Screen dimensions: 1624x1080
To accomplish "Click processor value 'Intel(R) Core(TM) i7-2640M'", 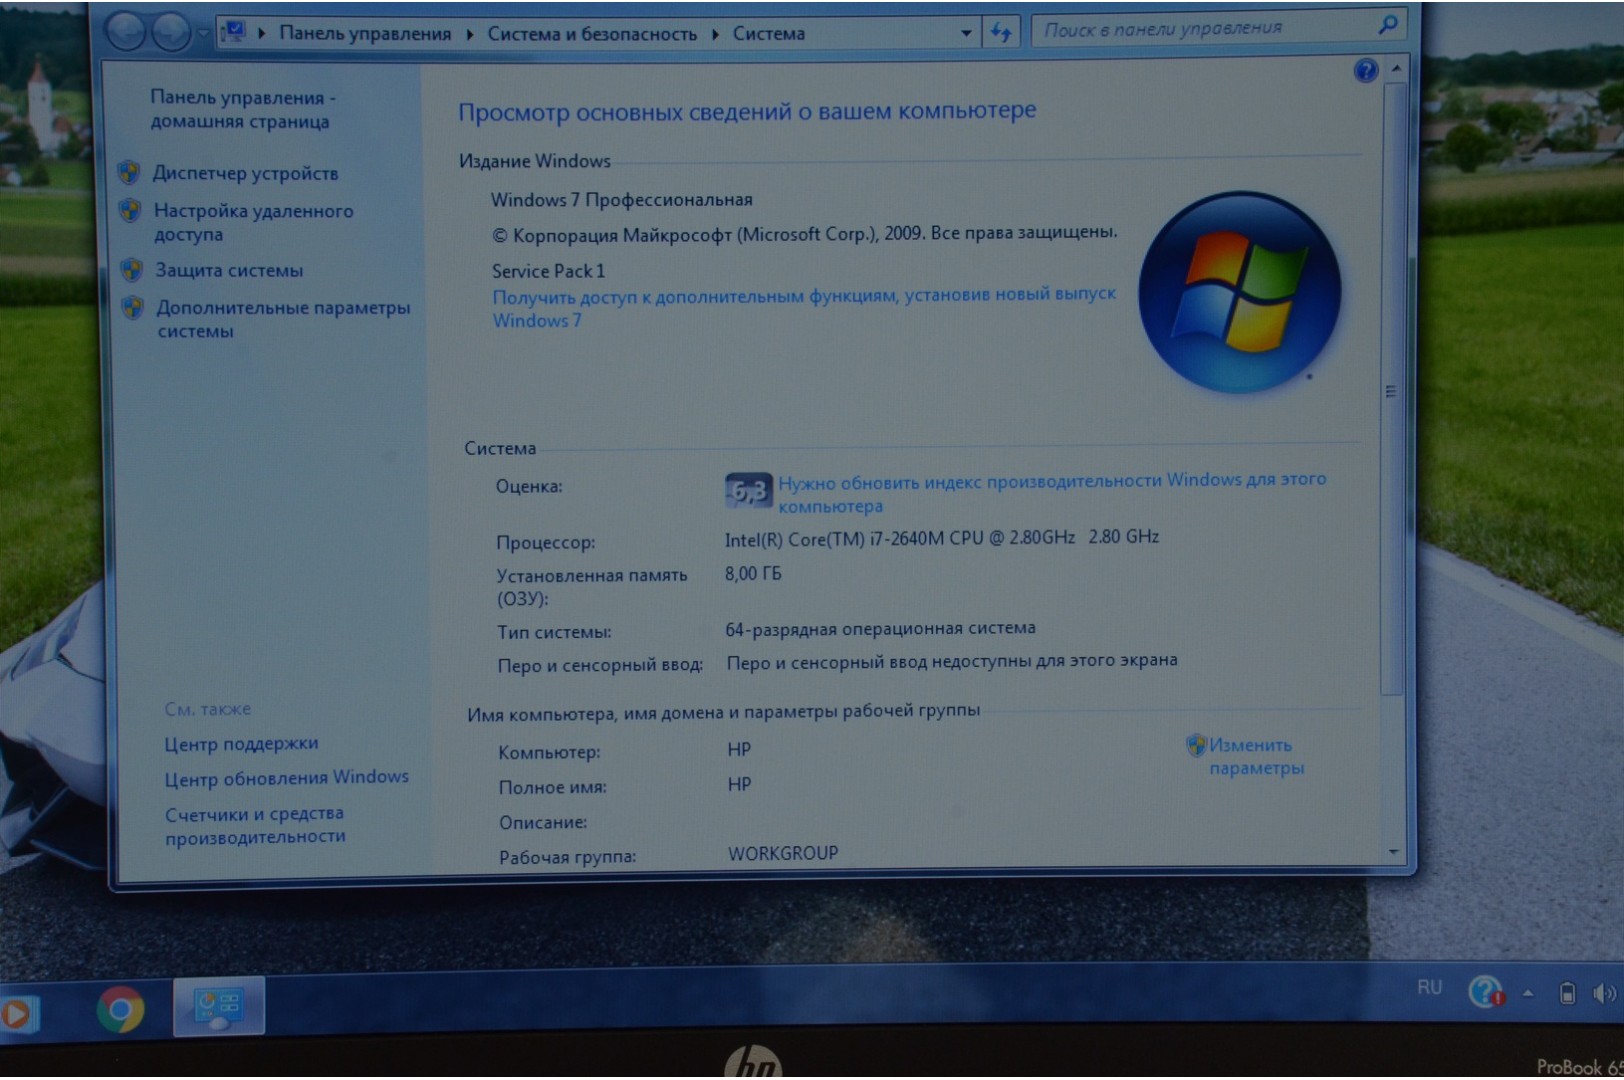I will click(x=942, y=538).
